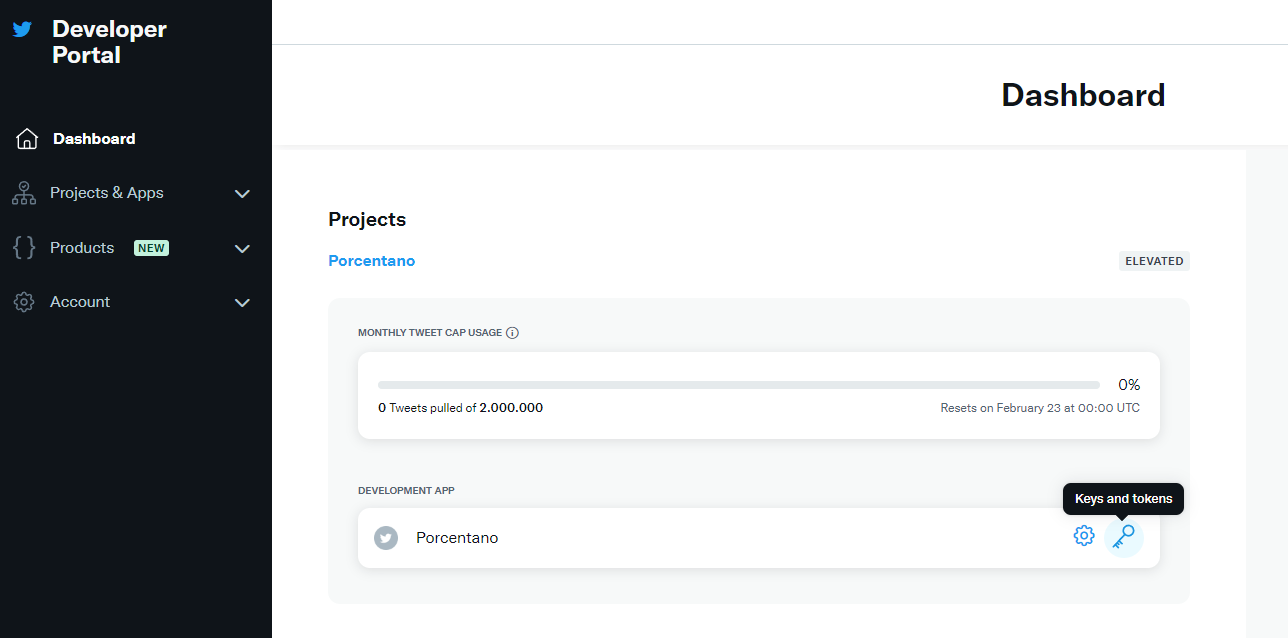Viewport: 1288px width, 638px height.
Task: Click the MONTHLY TWEET CAP USAGE label
Action: coord(430,333)
